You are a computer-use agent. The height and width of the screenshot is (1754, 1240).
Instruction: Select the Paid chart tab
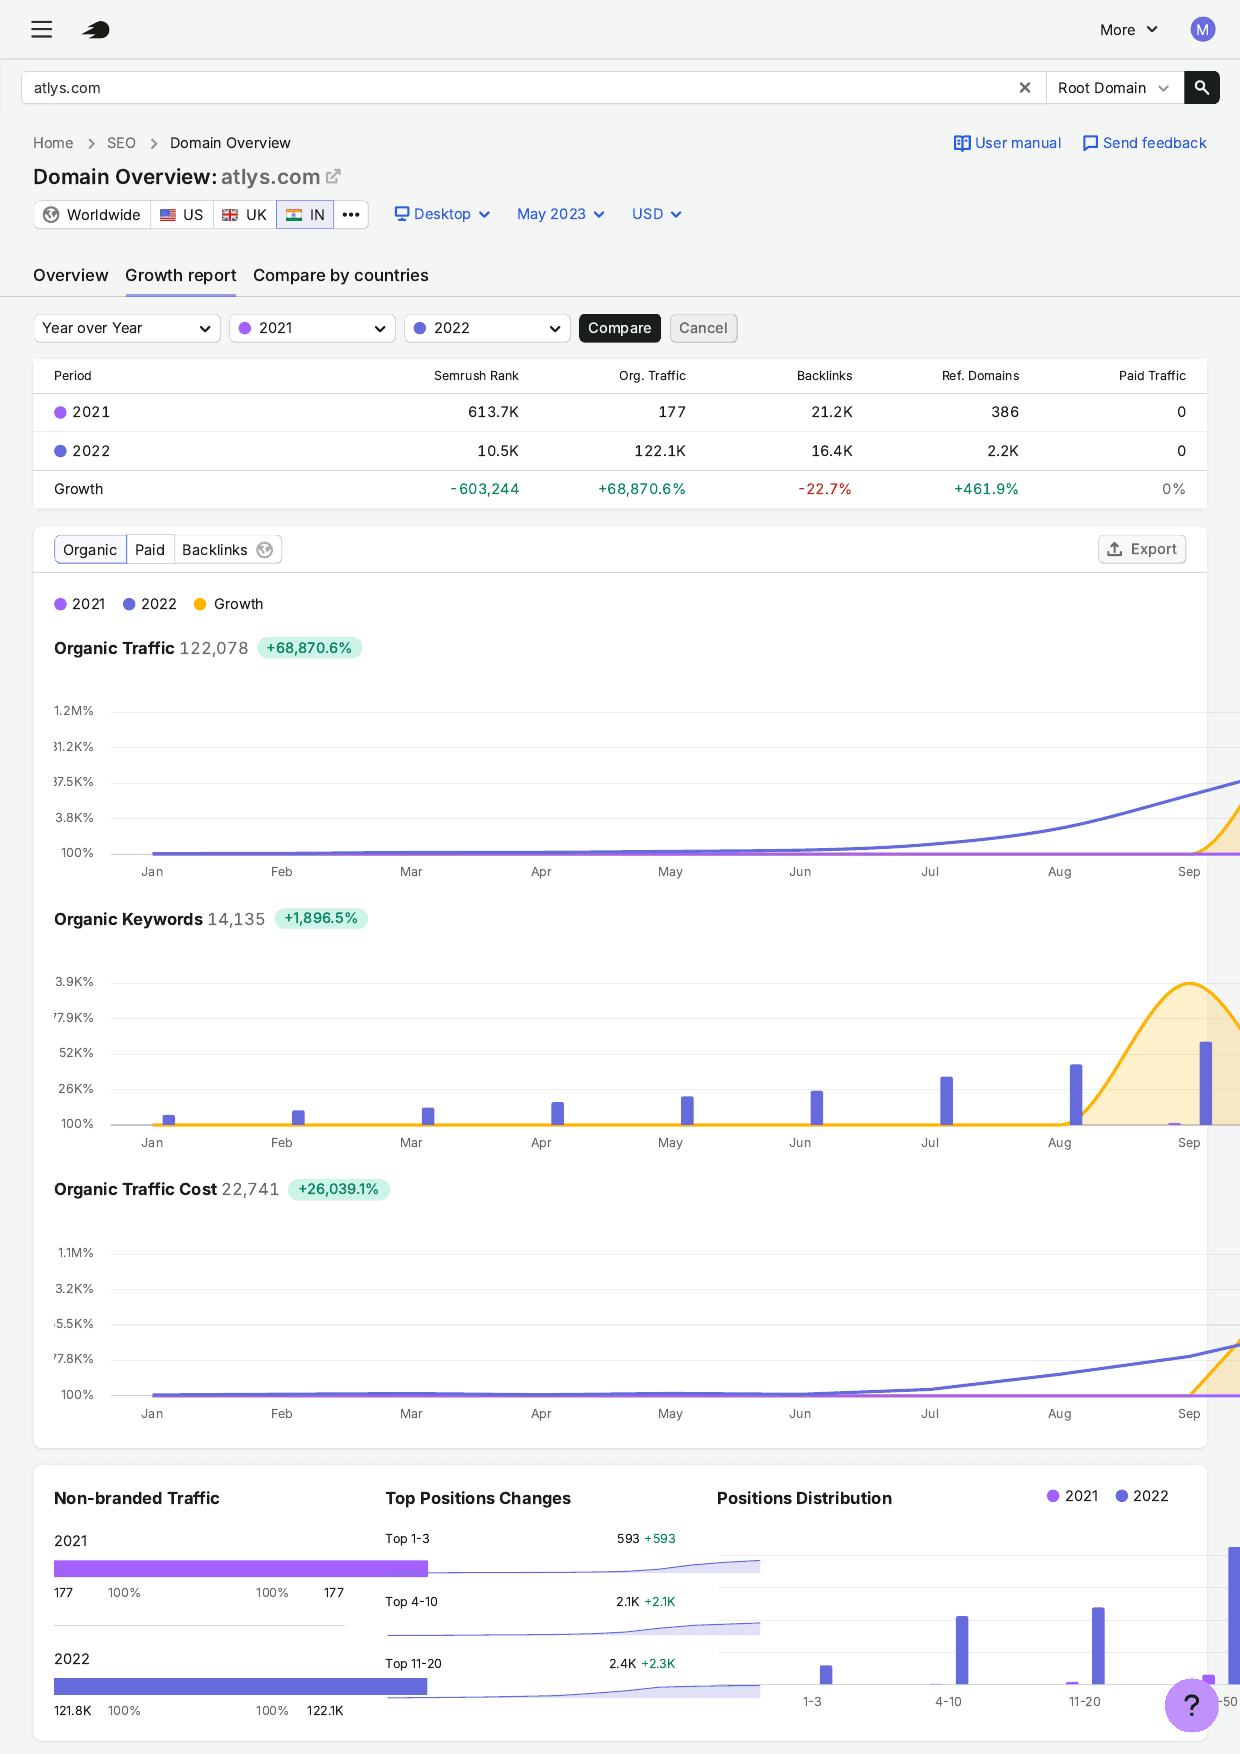(150, 550)
